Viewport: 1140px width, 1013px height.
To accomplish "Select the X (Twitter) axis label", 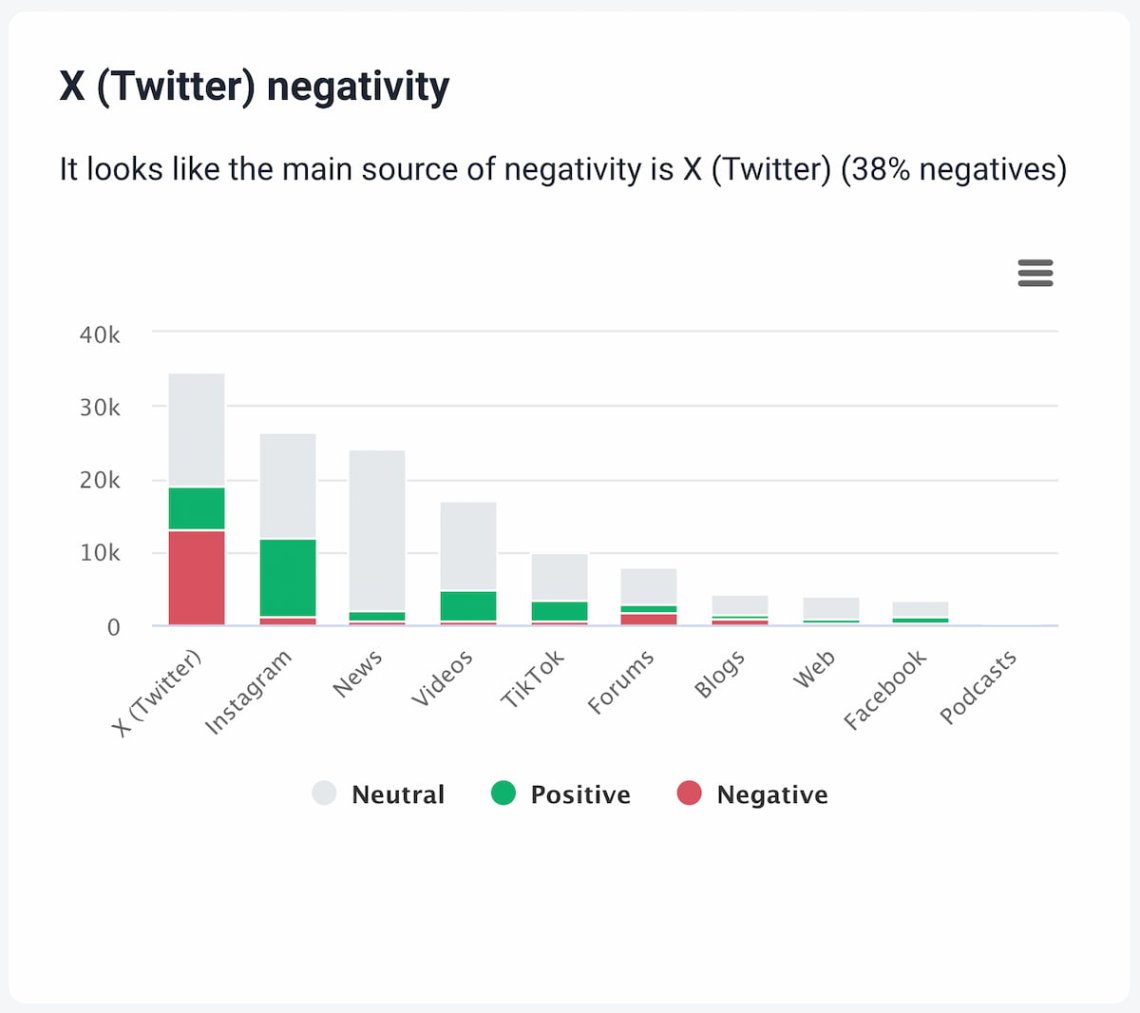I will 158,690.
